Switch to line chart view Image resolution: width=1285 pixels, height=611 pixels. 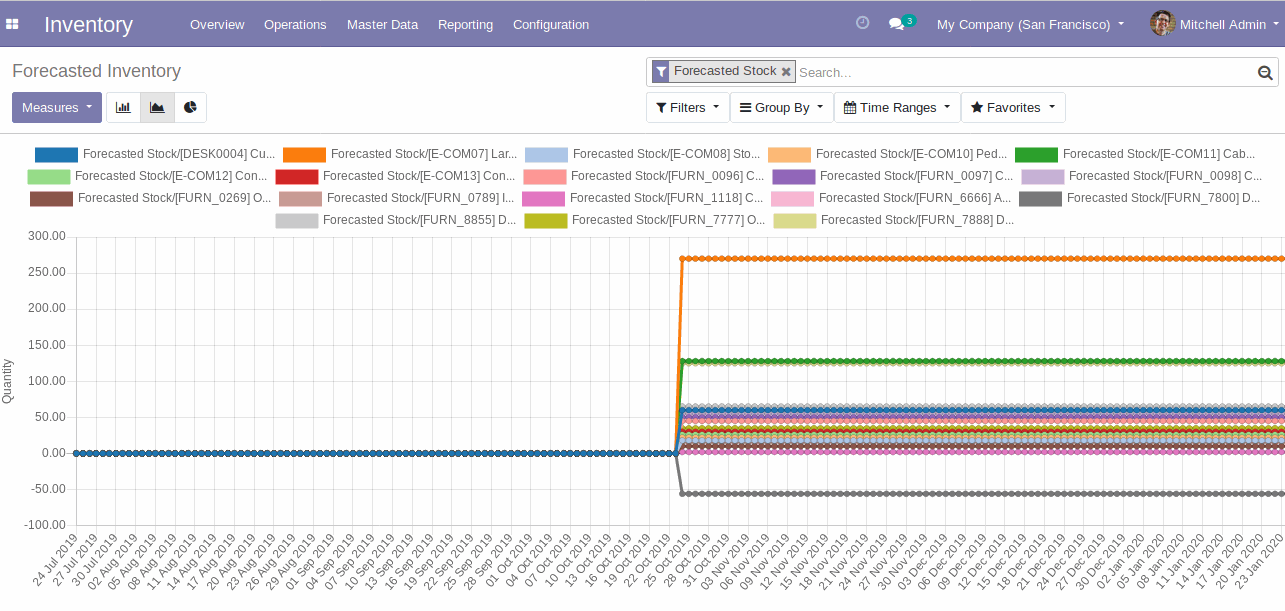[x=157, y=108]
